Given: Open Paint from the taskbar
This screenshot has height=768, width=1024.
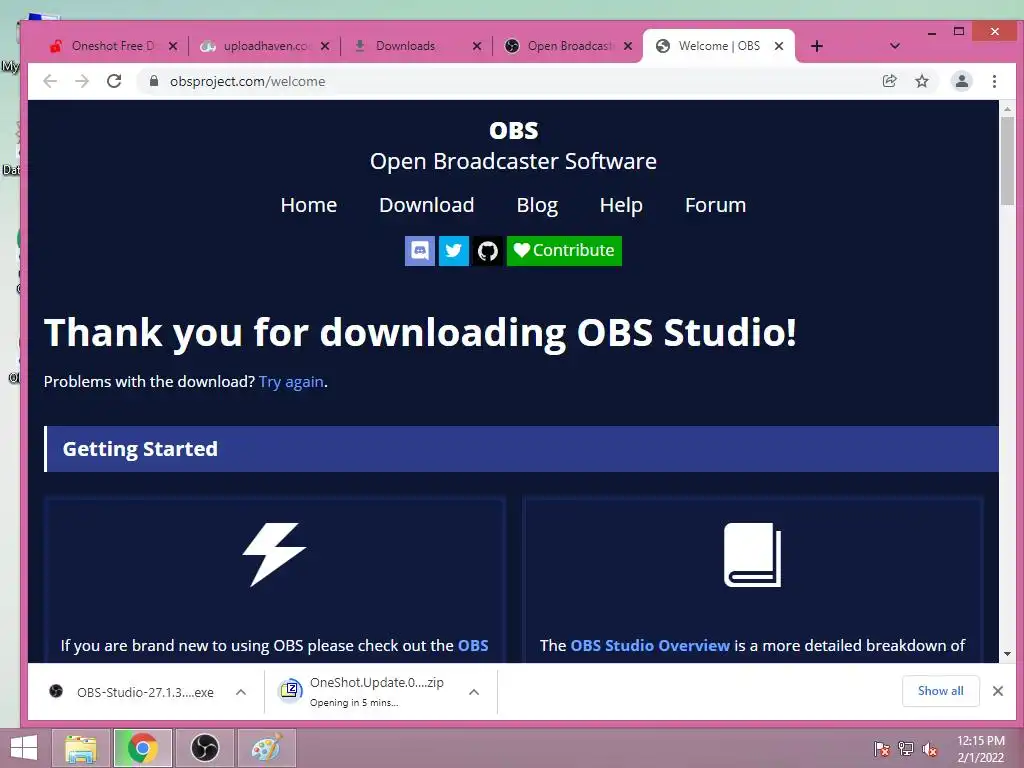Looking at the screenshot, I should (x=266, y=748).
